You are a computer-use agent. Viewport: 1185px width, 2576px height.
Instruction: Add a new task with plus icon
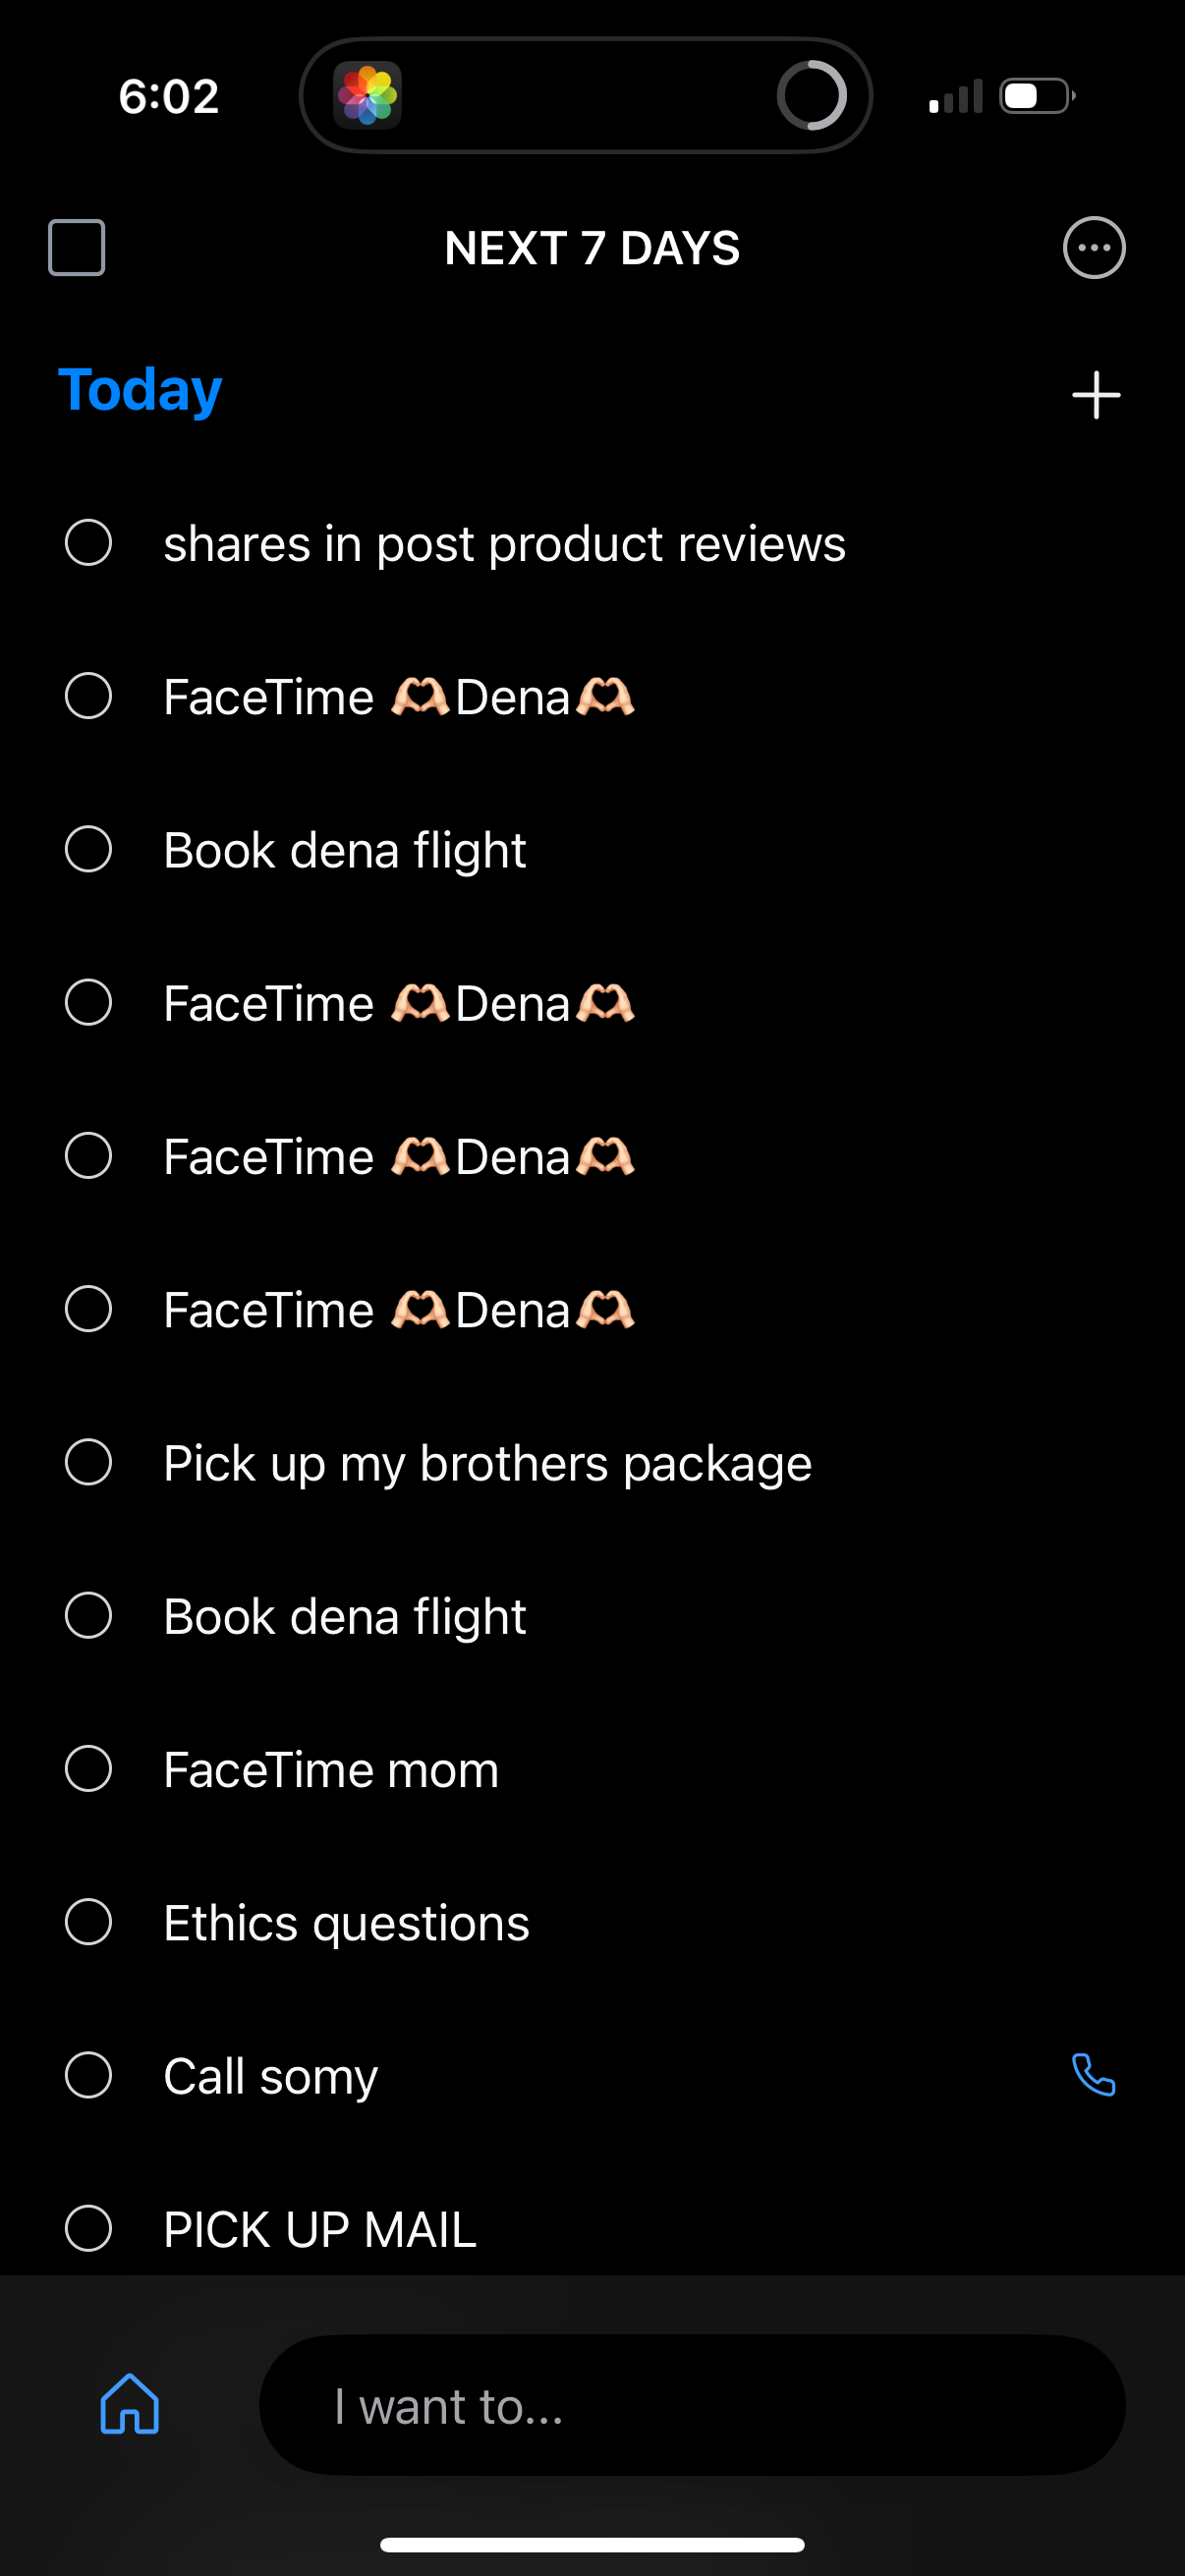pyautogui.click(x=1096, y=395)
